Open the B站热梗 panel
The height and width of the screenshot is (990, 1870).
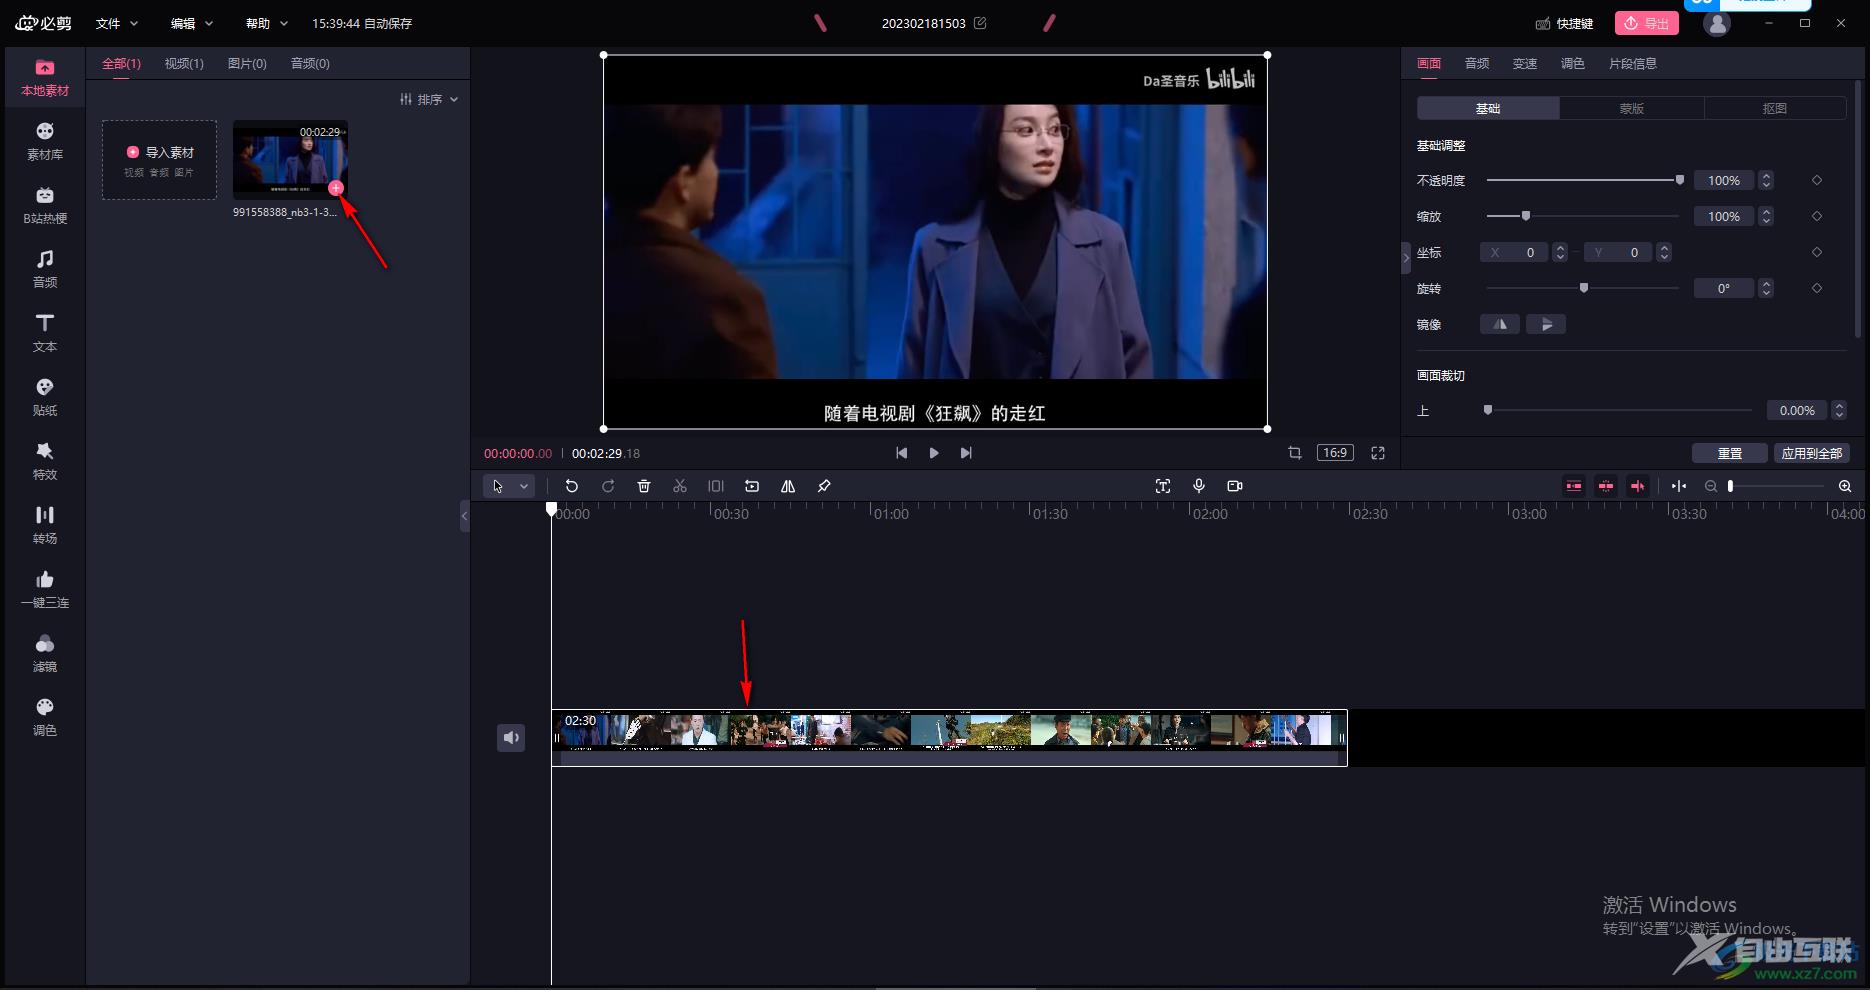pyautogui.click(x=45, y=205)
